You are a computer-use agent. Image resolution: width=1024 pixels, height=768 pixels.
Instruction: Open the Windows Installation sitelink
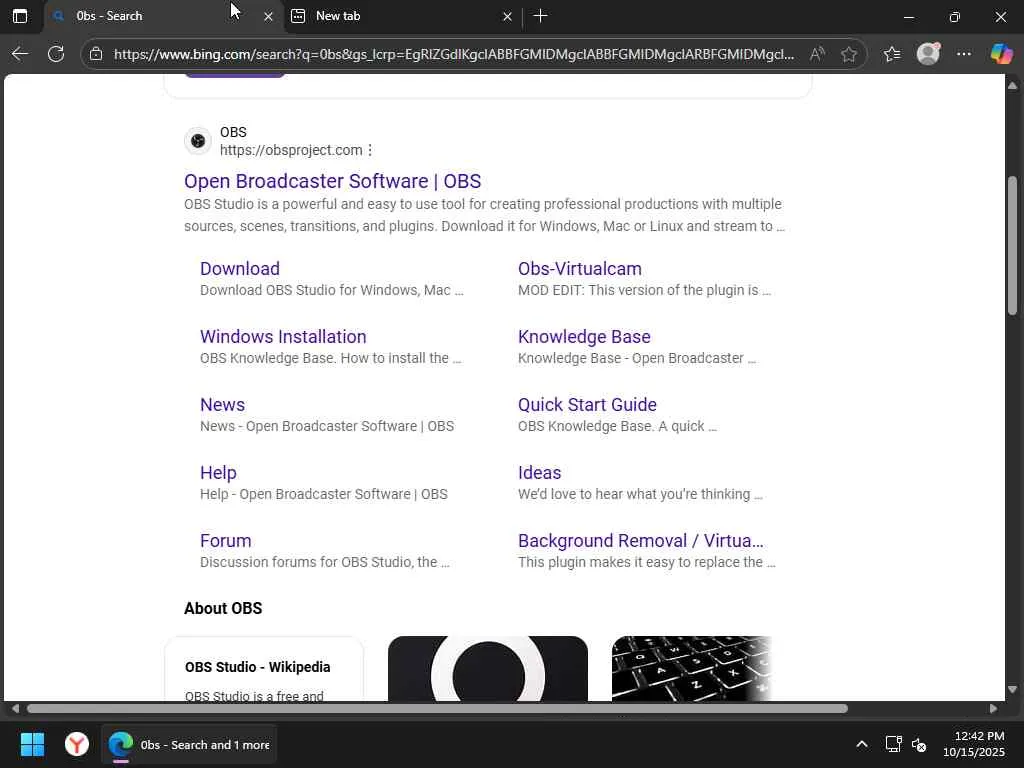[283, 336]
